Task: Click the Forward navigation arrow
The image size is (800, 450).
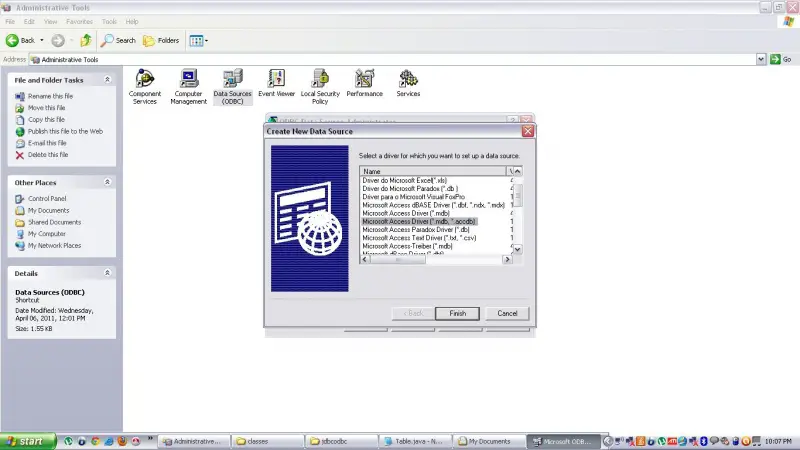Action: pyautogui.click(x=58, y=40)
